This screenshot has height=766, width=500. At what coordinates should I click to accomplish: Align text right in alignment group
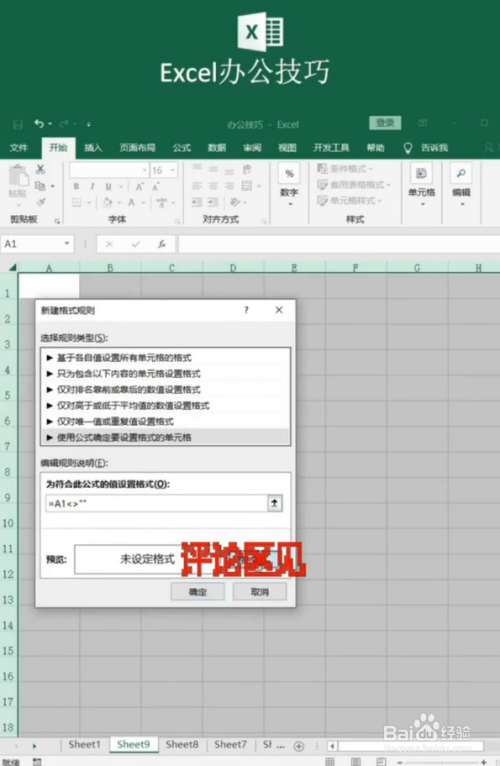[229, 186]
